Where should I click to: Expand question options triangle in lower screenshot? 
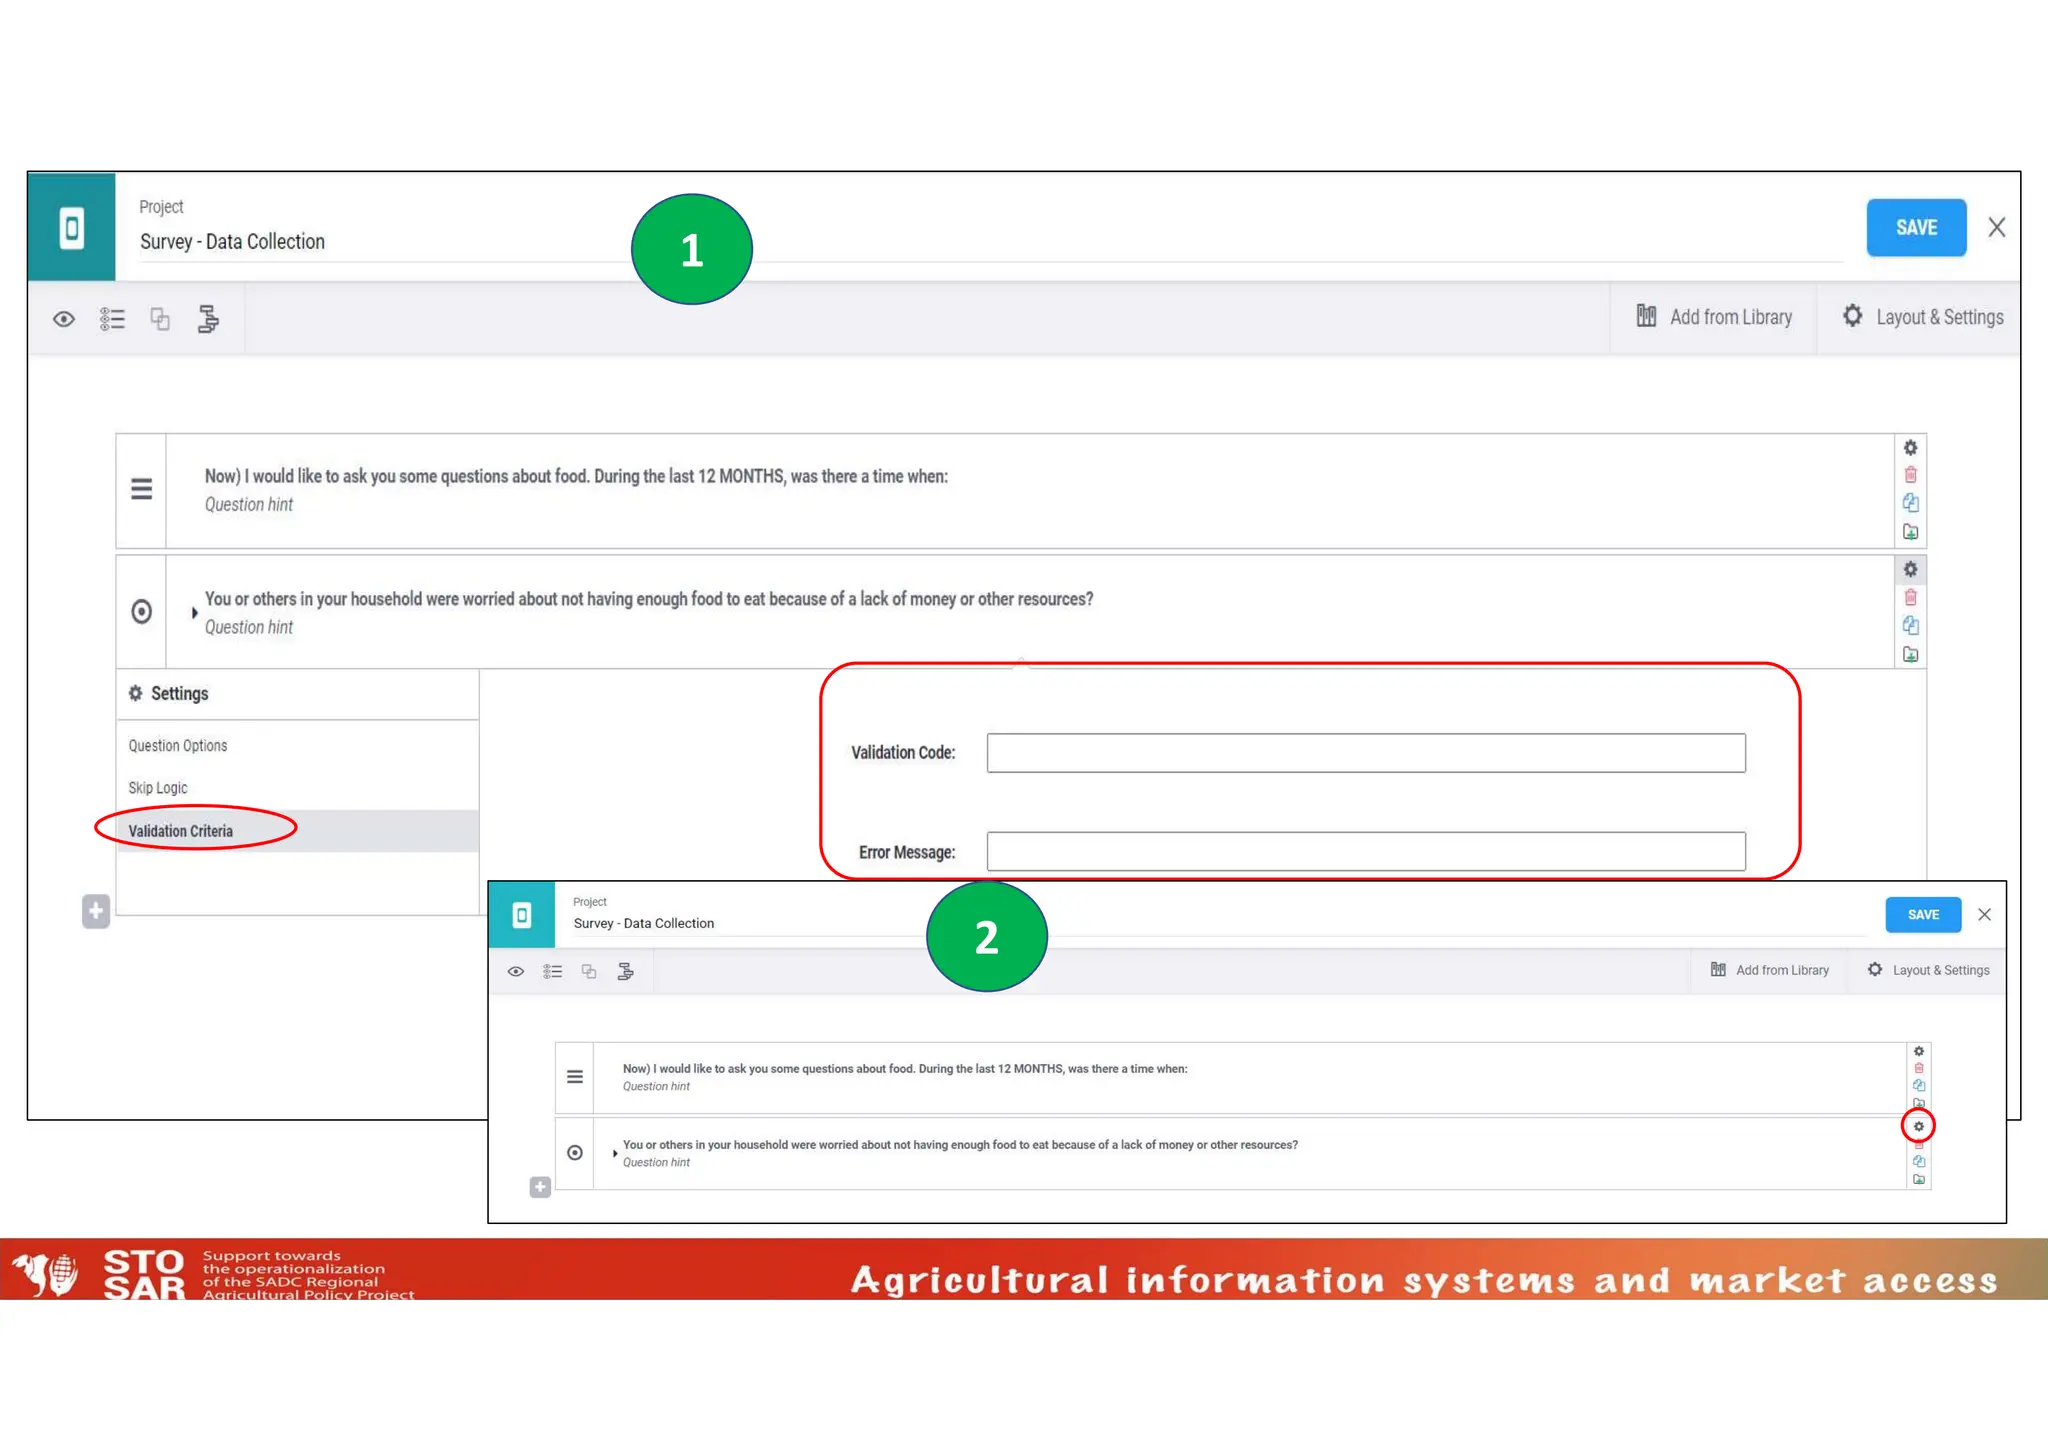(x=614, y=1153)
